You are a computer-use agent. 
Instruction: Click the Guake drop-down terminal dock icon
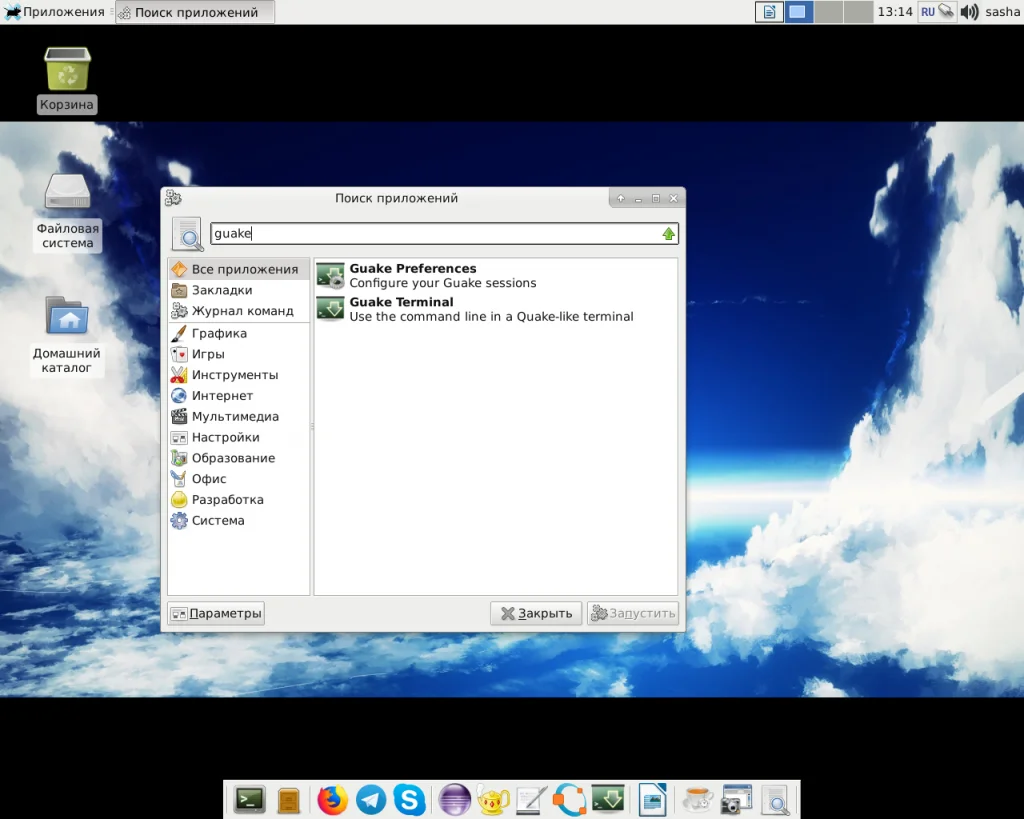pyautogui.click(x=607, y=800)
